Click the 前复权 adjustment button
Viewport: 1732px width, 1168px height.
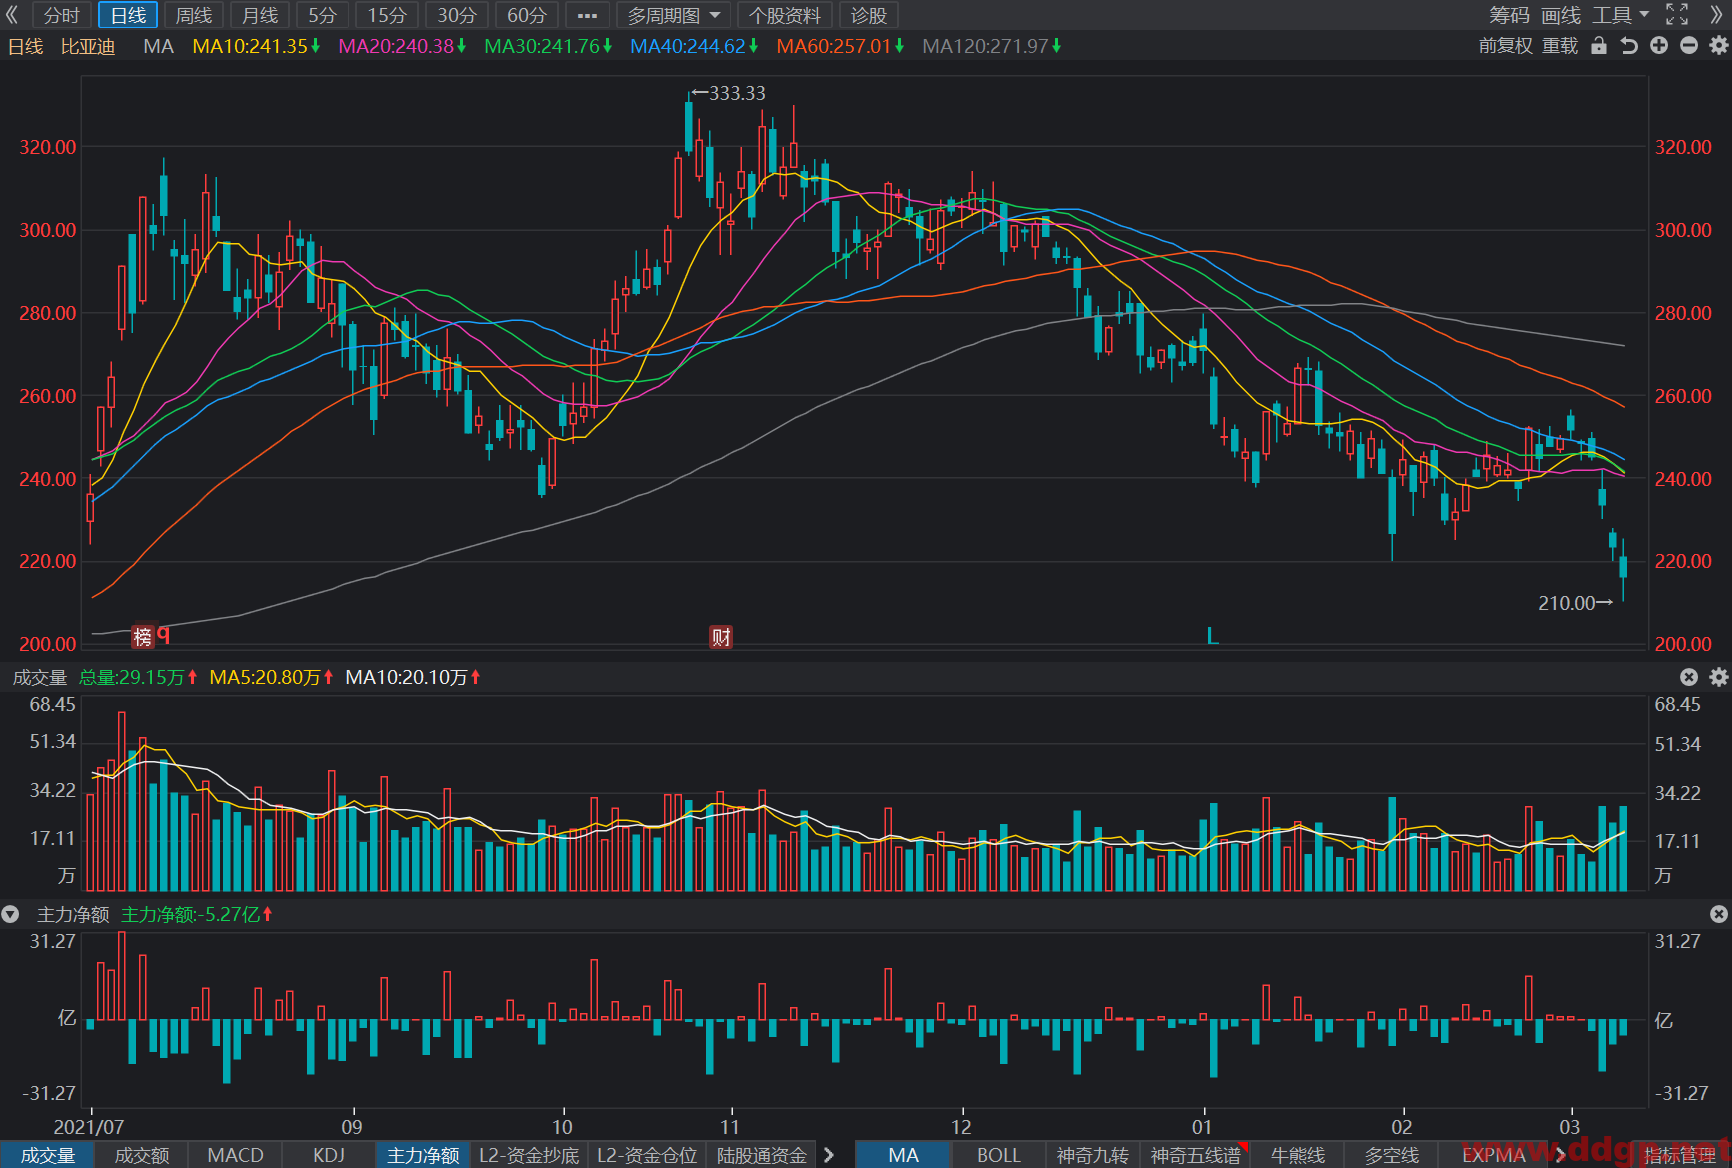click(x=1505, y=46)
